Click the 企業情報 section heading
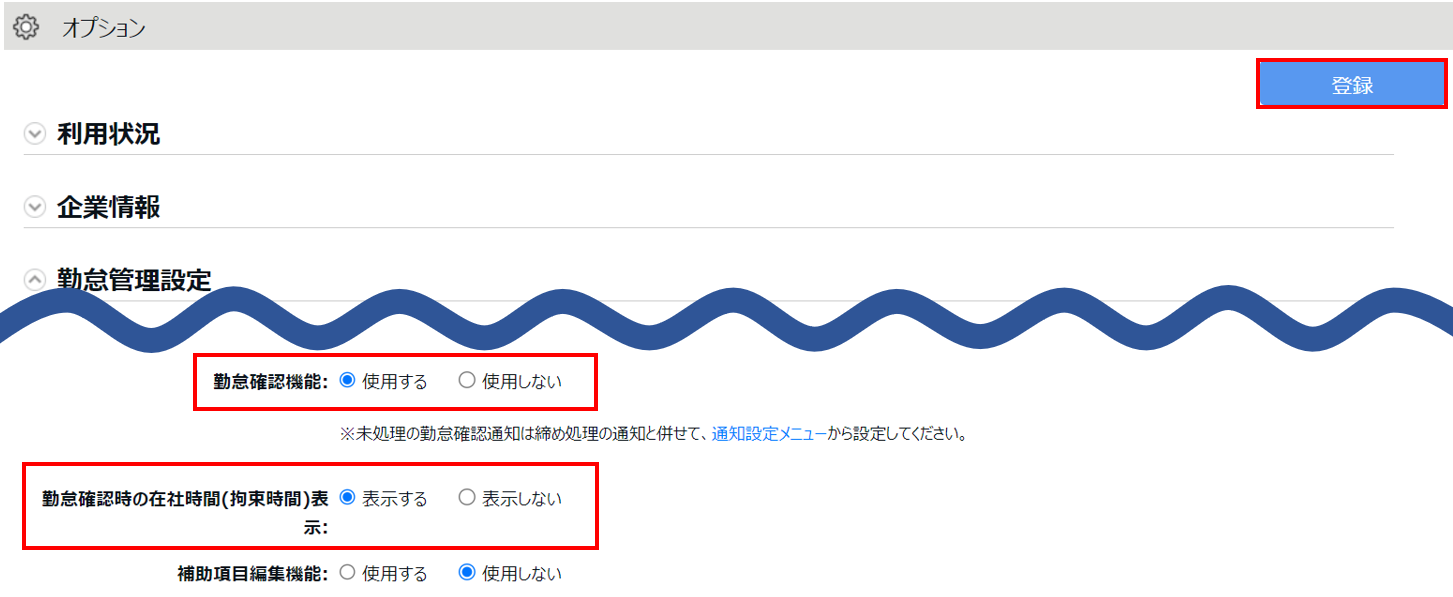The image size is (1453, 597). pos(108,207)
